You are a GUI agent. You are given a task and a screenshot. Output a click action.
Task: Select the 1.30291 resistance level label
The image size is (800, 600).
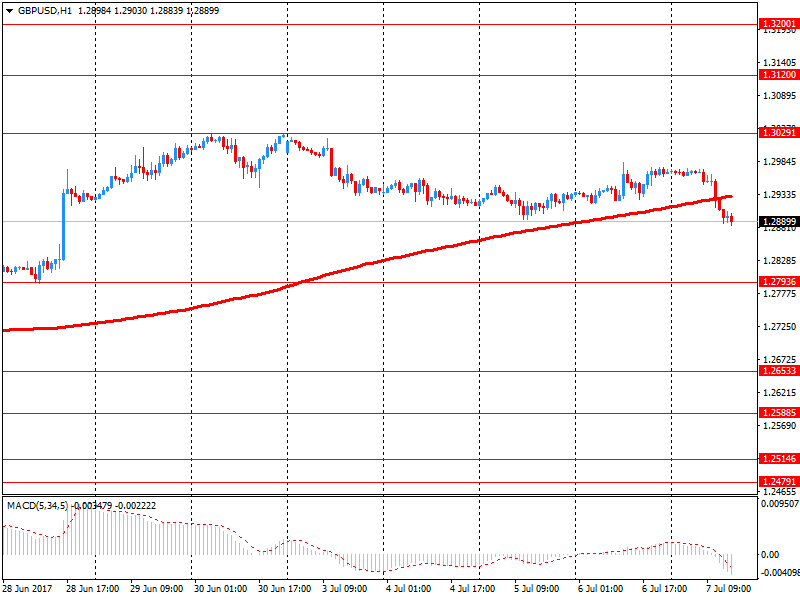click(779, 133)
